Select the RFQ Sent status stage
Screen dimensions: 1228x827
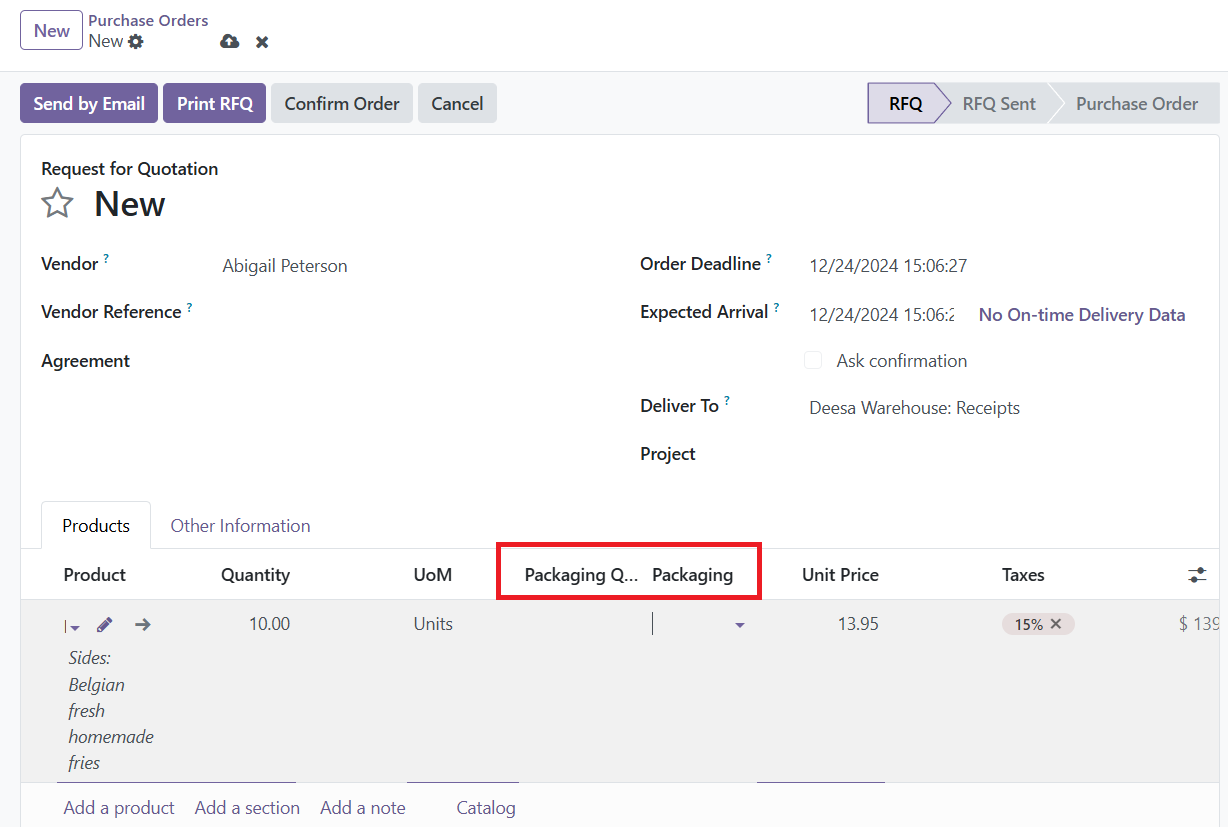[x=999, y=104]
